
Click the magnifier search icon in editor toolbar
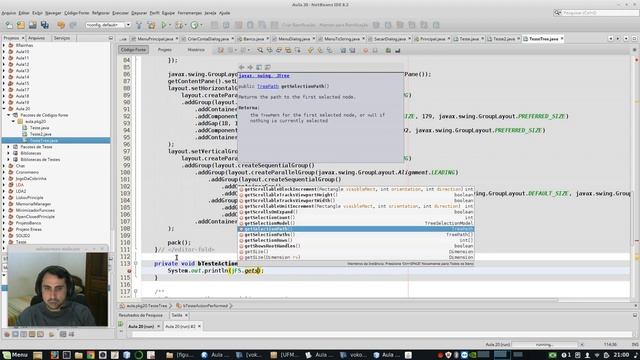pyautogui.click(x=260, y=50)
